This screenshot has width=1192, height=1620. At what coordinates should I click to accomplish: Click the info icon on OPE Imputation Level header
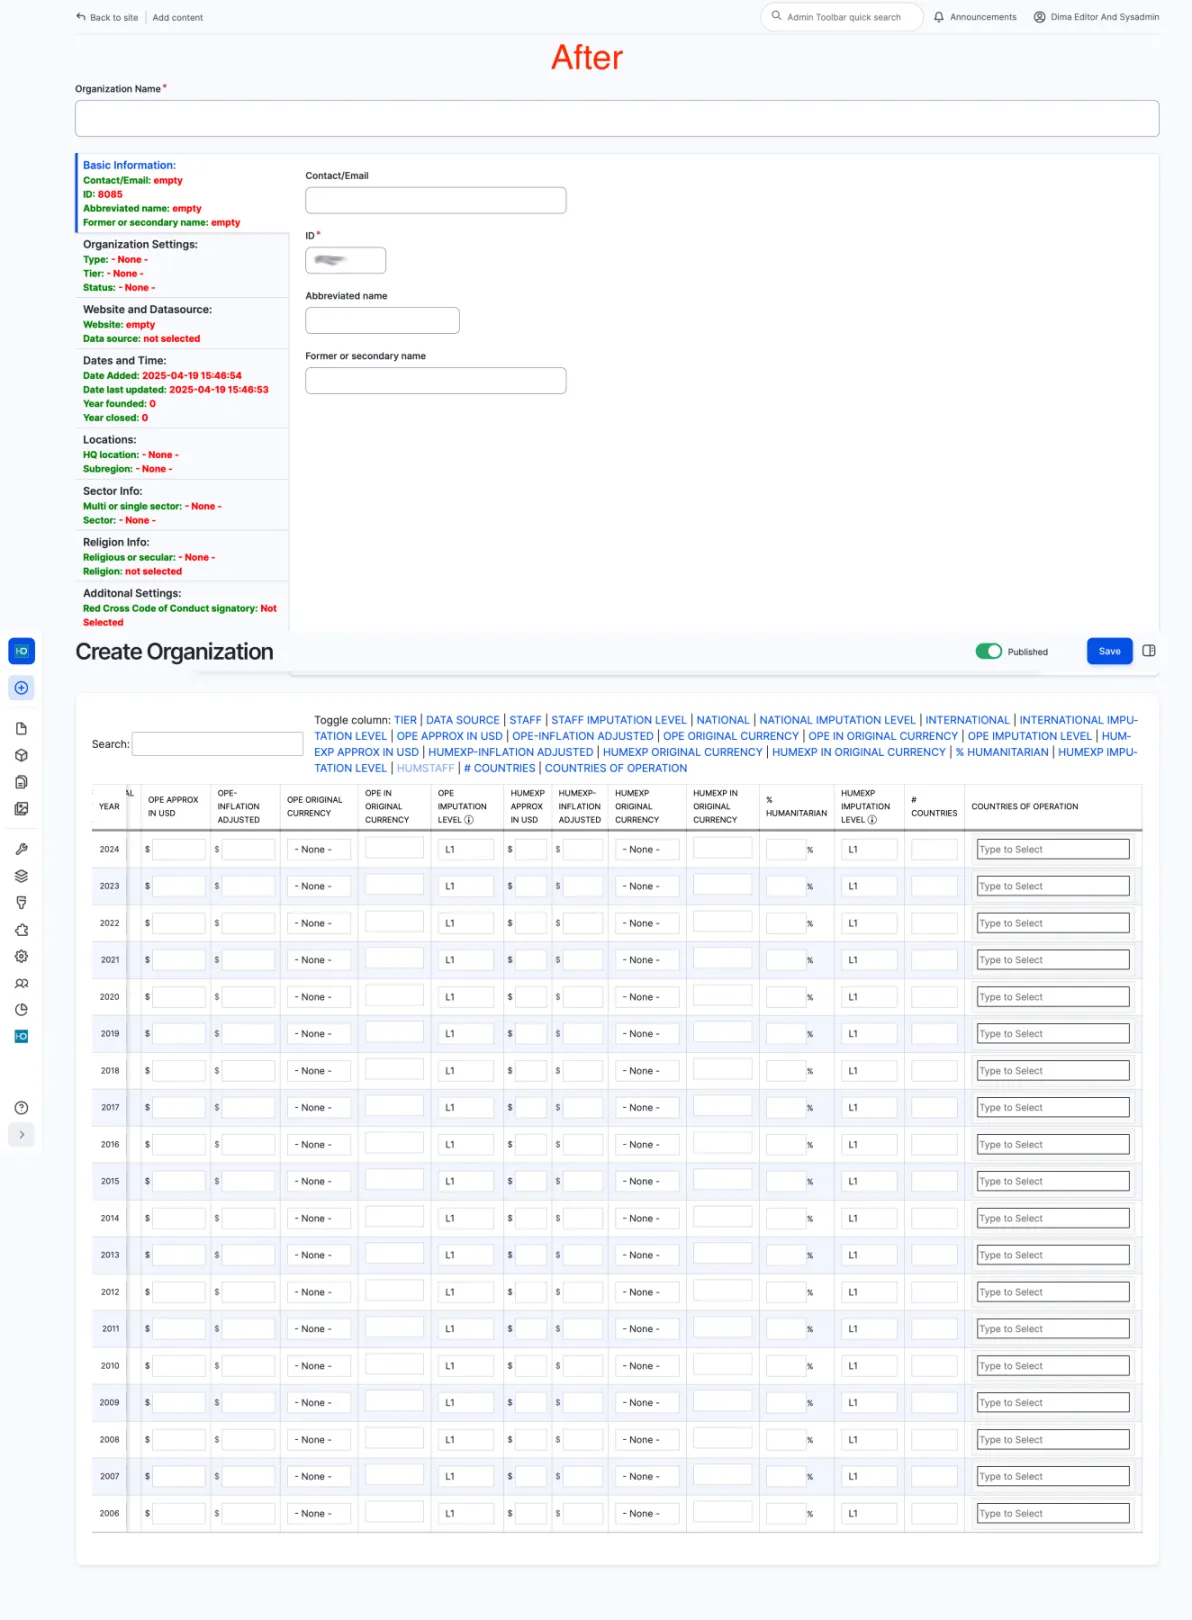click(x=469, y=820)
